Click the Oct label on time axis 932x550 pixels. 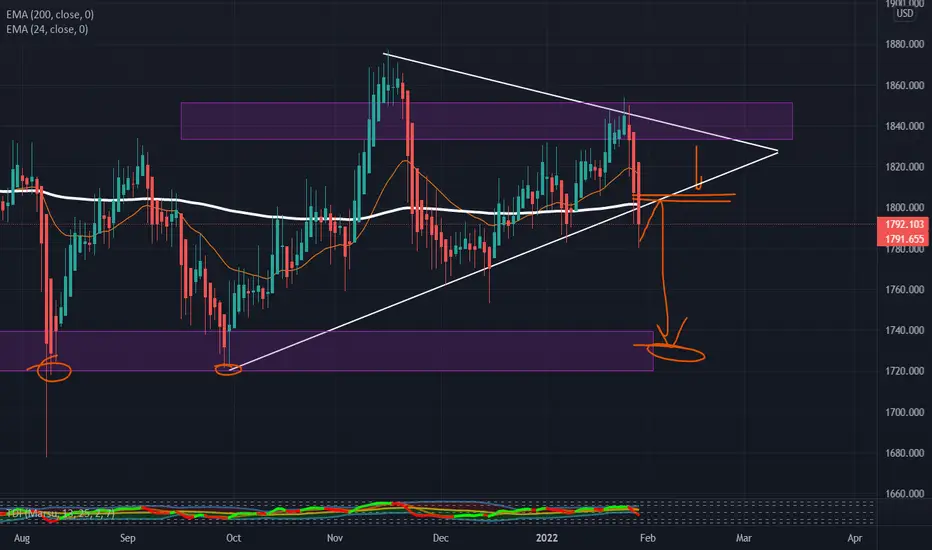coord(234,538)
